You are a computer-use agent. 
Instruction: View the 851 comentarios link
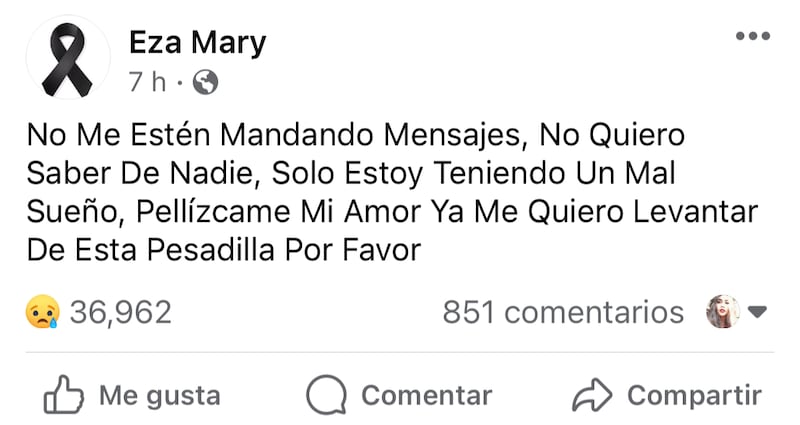563,312
